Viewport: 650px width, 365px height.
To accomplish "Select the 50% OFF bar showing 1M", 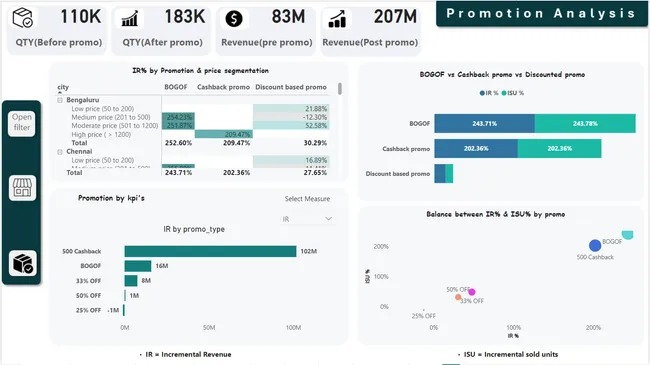I will tap(125, 295).
